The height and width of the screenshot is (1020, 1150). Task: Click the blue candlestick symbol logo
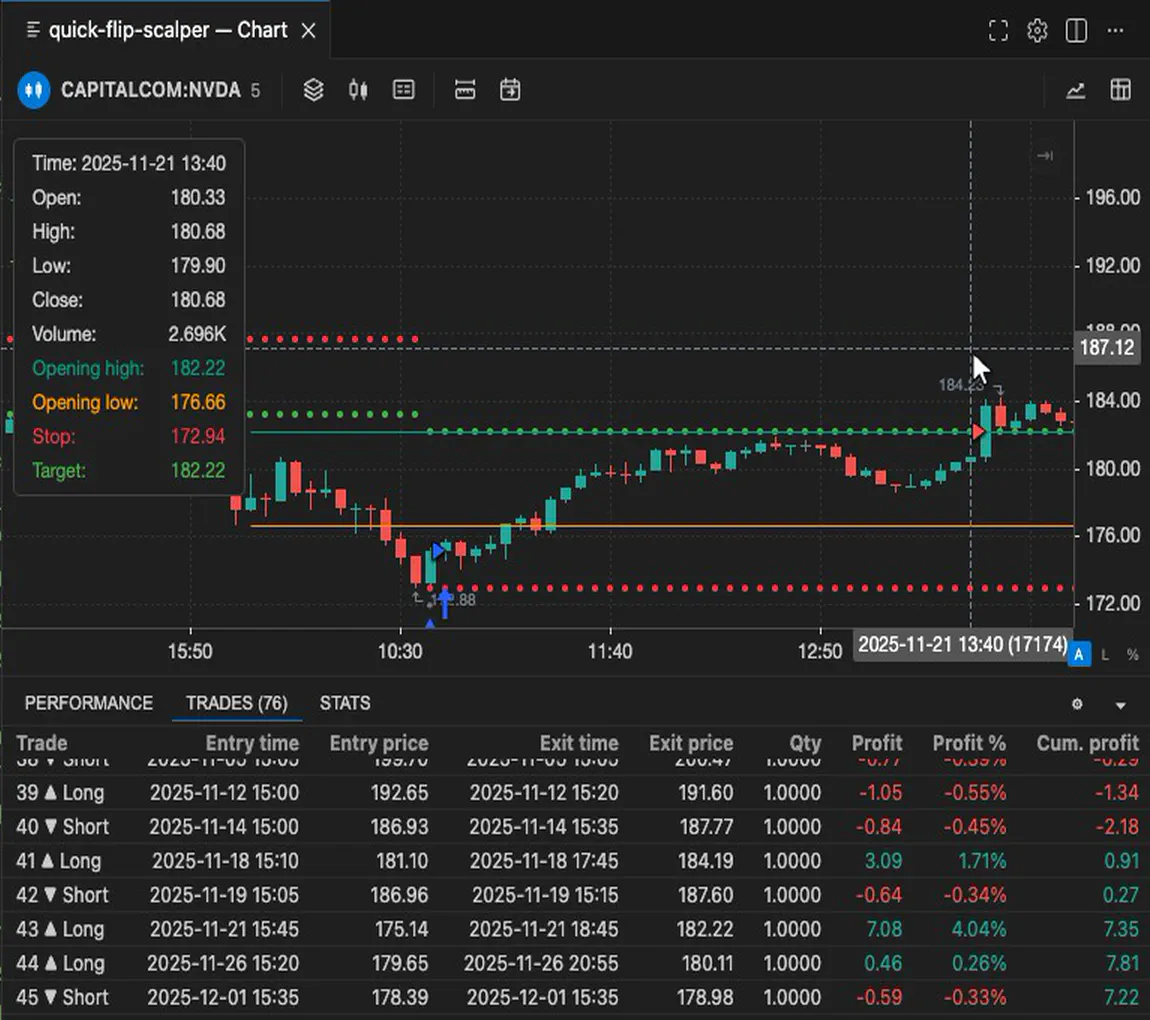[33, 90]
